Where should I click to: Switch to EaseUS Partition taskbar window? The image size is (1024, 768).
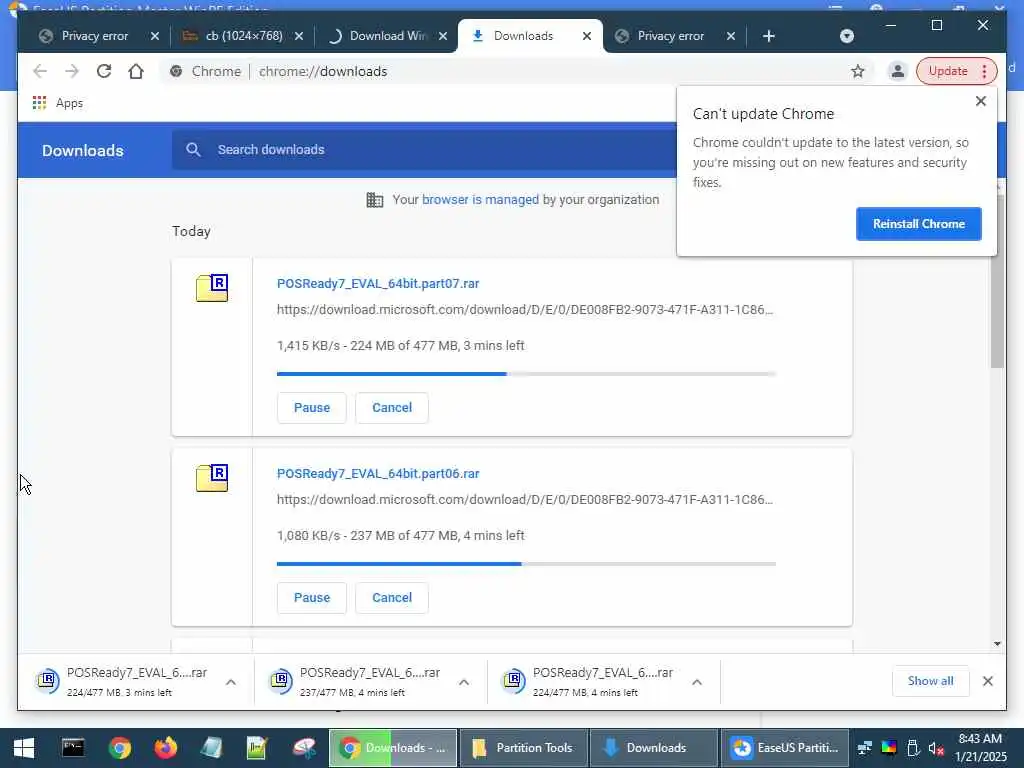click(x=785, y=748)
